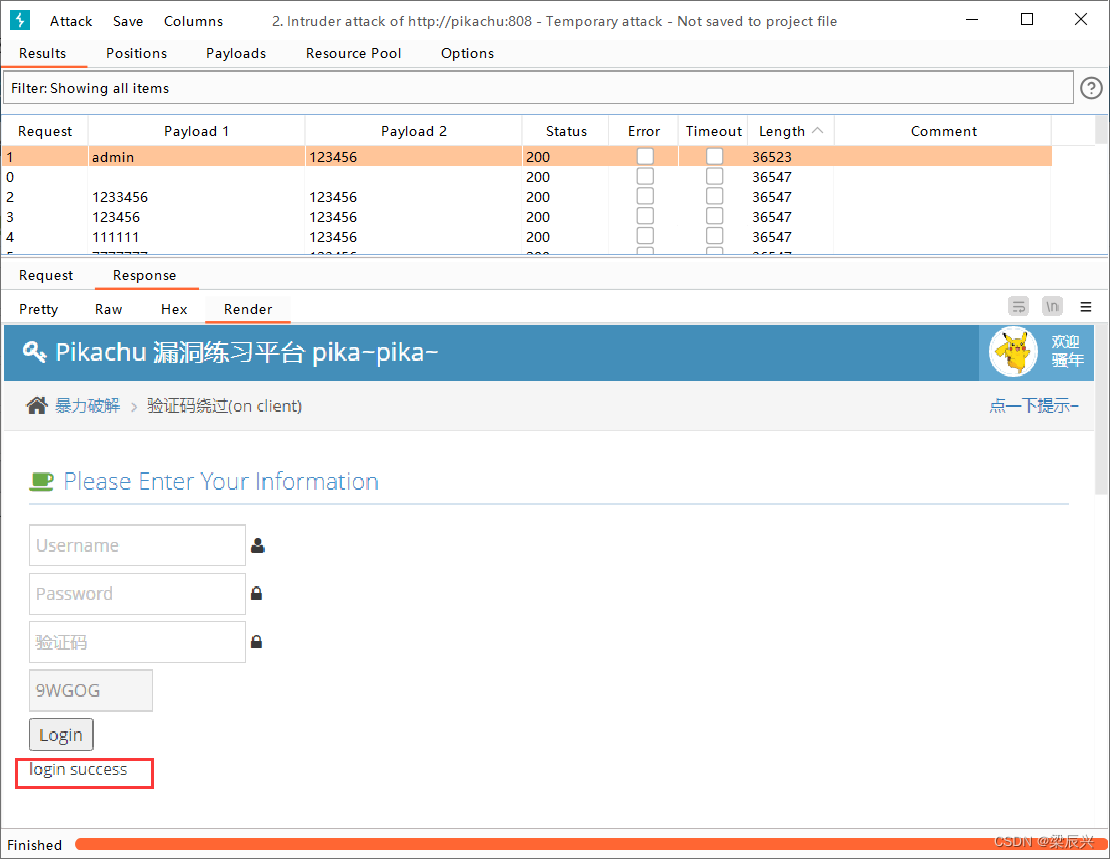Click the Burp Suite lightning logo icon
The width and height of the screenshot is (1110, 859).
click(x=20, y=20)
